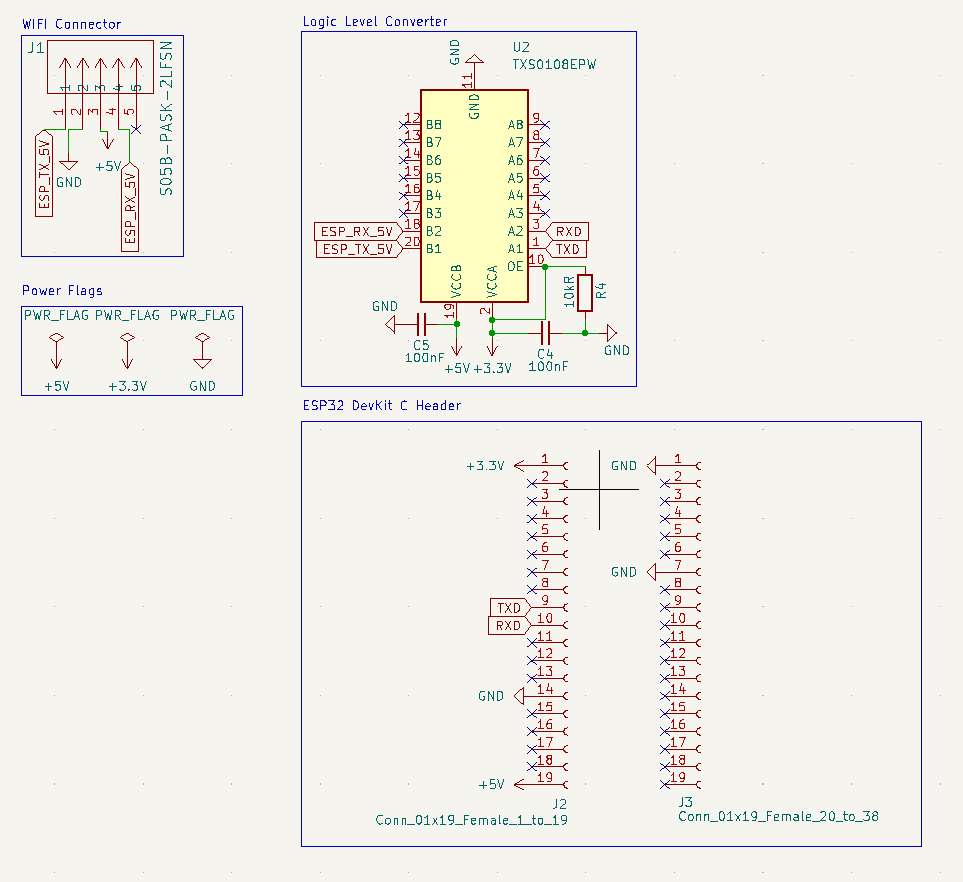Click the '10kR' resistor value text

(569, 292)
